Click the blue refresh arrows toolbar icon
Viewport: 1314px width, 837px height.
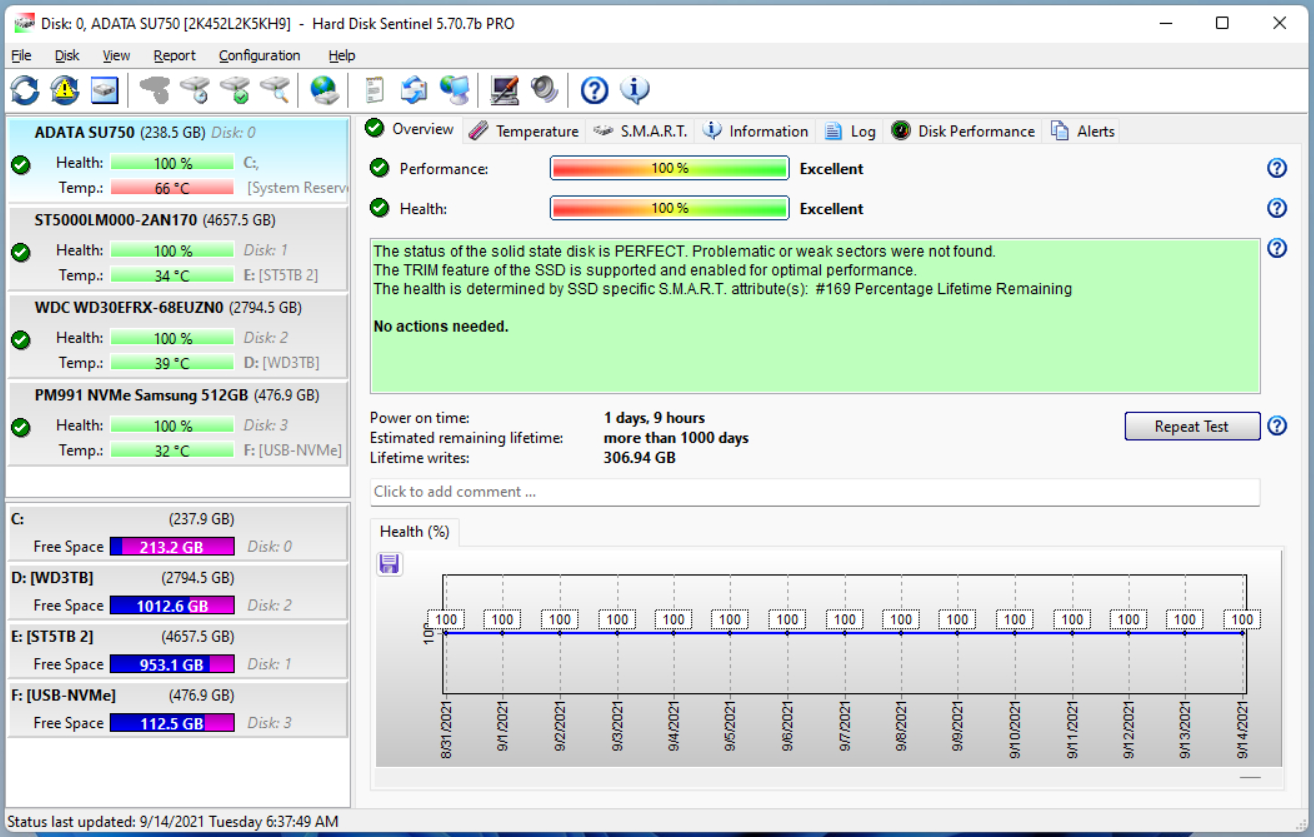tap(25, 90)
